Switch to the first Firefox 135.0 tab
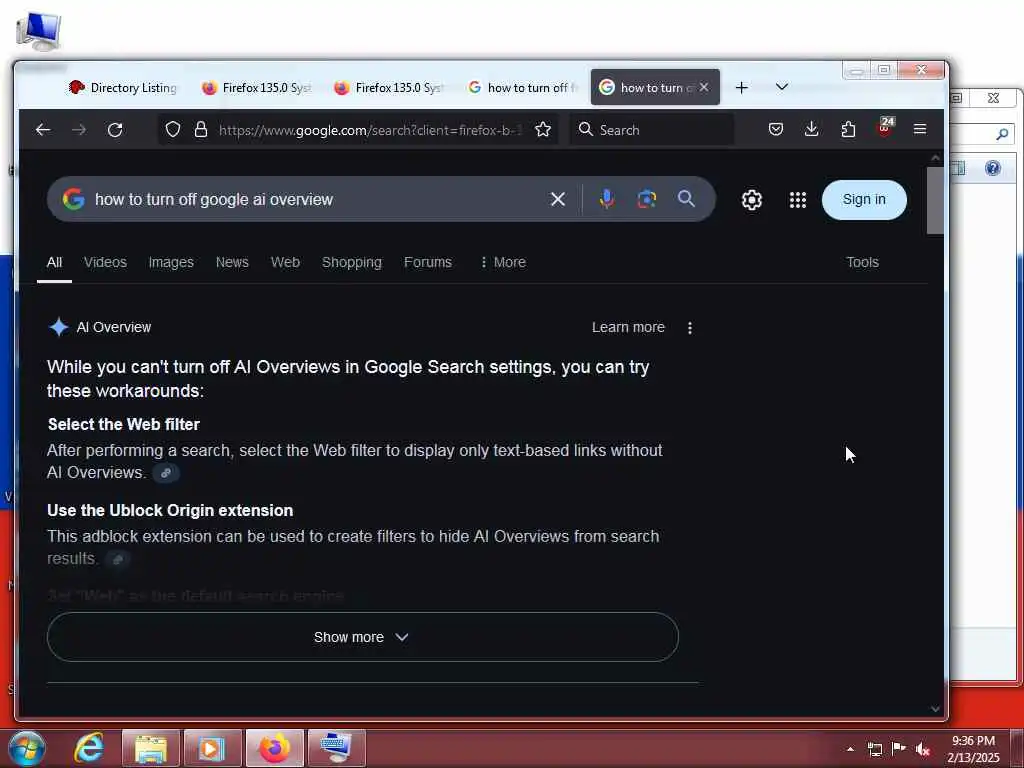The height and width of the screenshot is (768, 1024). pyautogui.click(x=256, y=88)
